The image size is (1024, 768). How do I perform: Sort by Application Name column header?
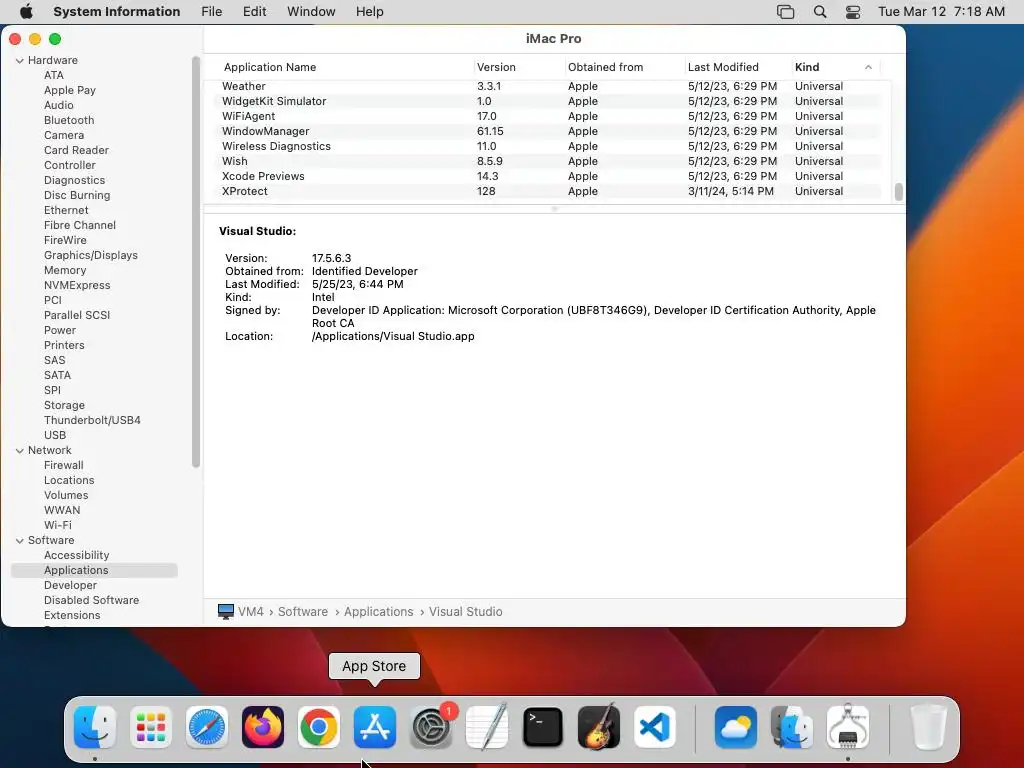(270, 67)
